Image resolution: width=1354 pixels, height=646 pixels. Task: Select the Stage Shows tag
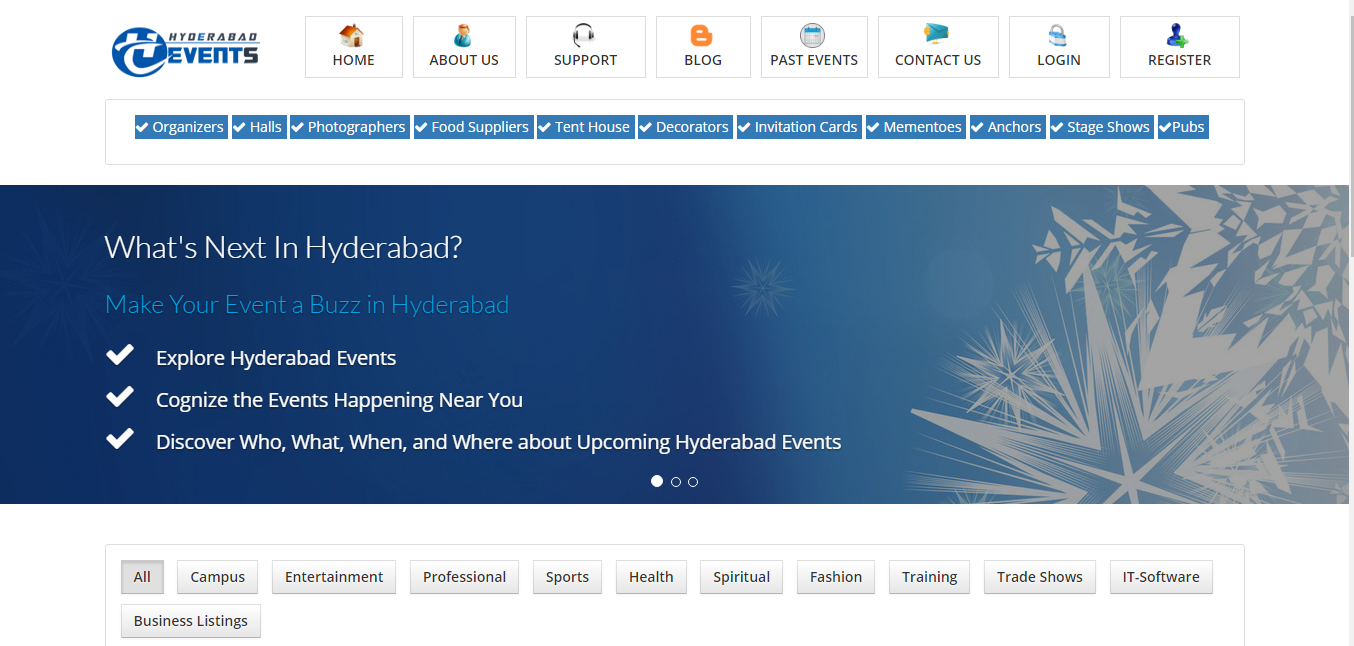(1102, 127)
